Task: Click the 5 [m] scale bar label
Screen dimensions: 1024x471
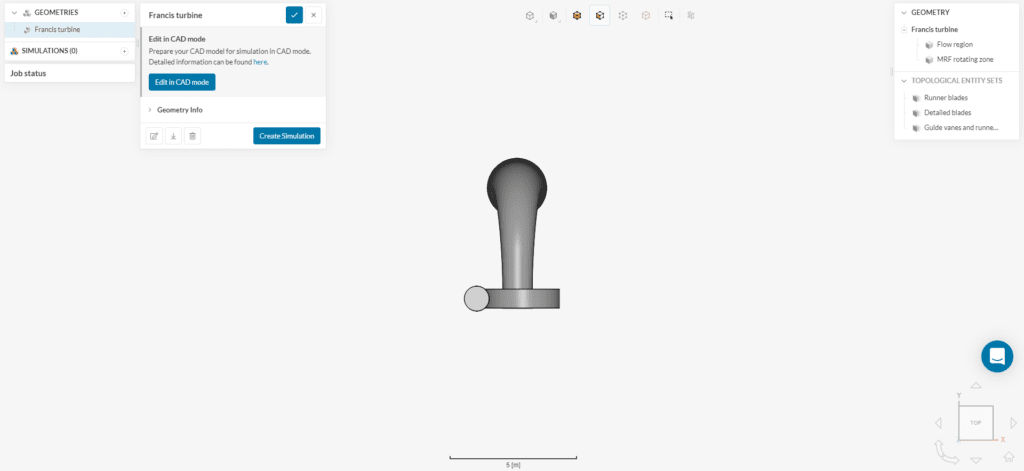Action: (513, 465)
